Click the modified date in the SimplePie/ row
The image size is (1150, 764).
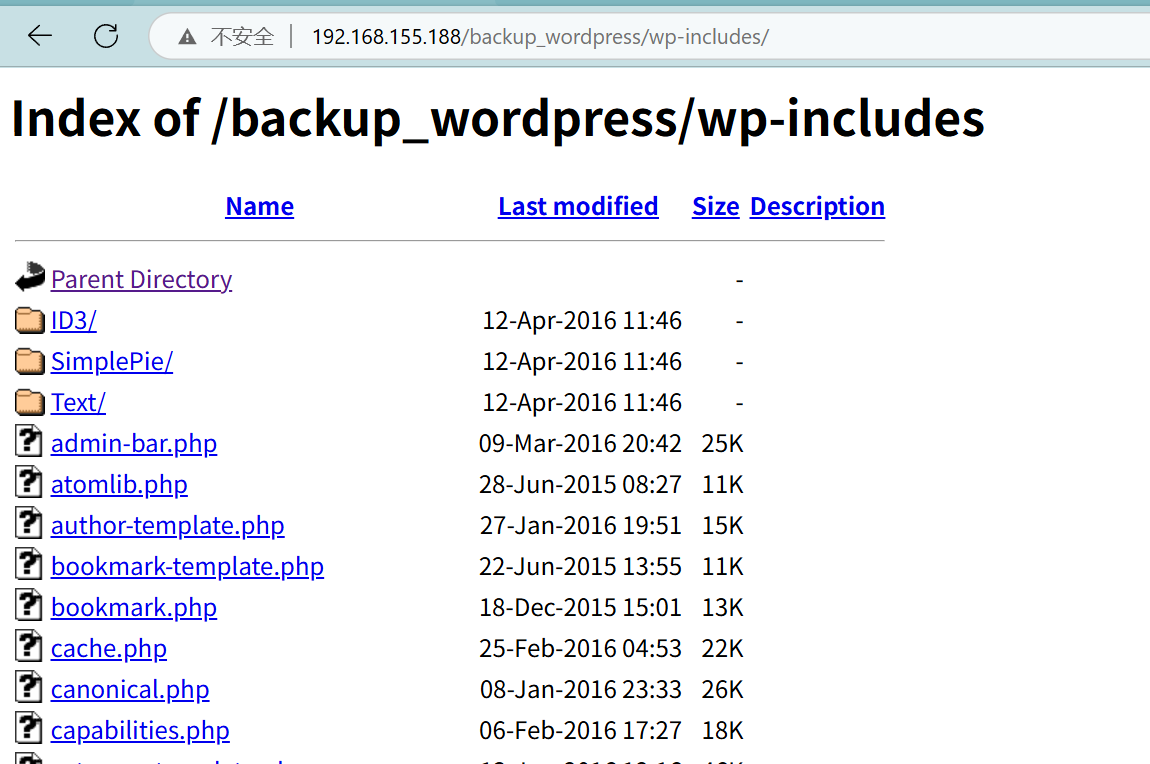tap(582, 361)
